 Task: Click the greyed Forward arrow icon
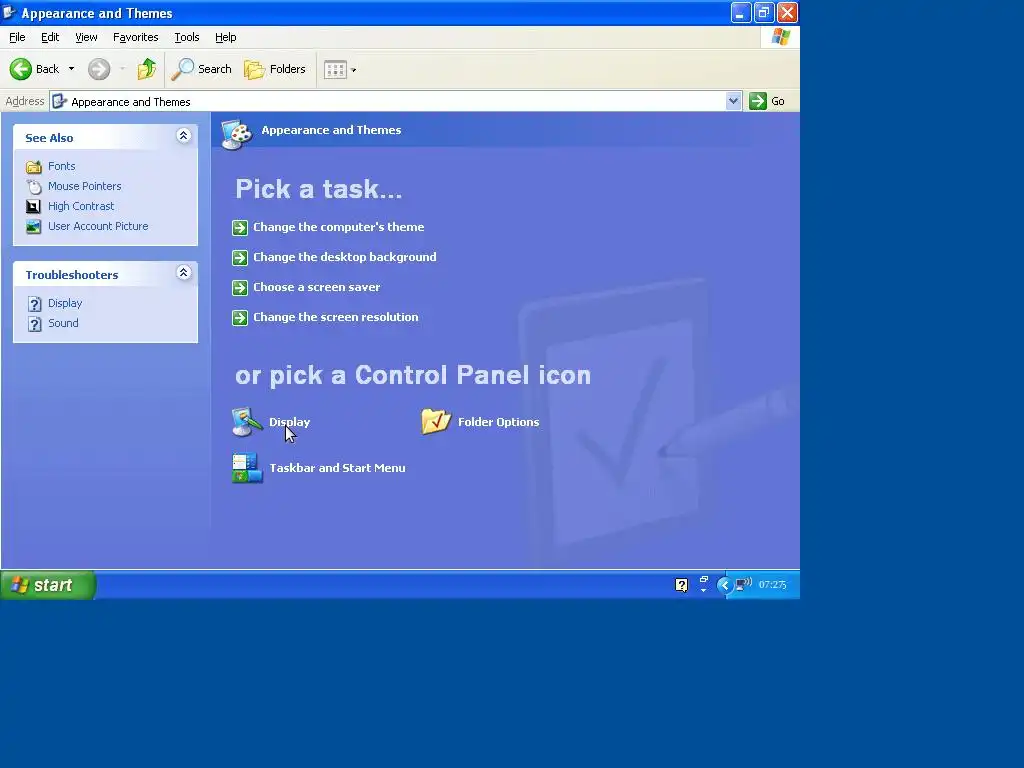click(x=99, y=69)
